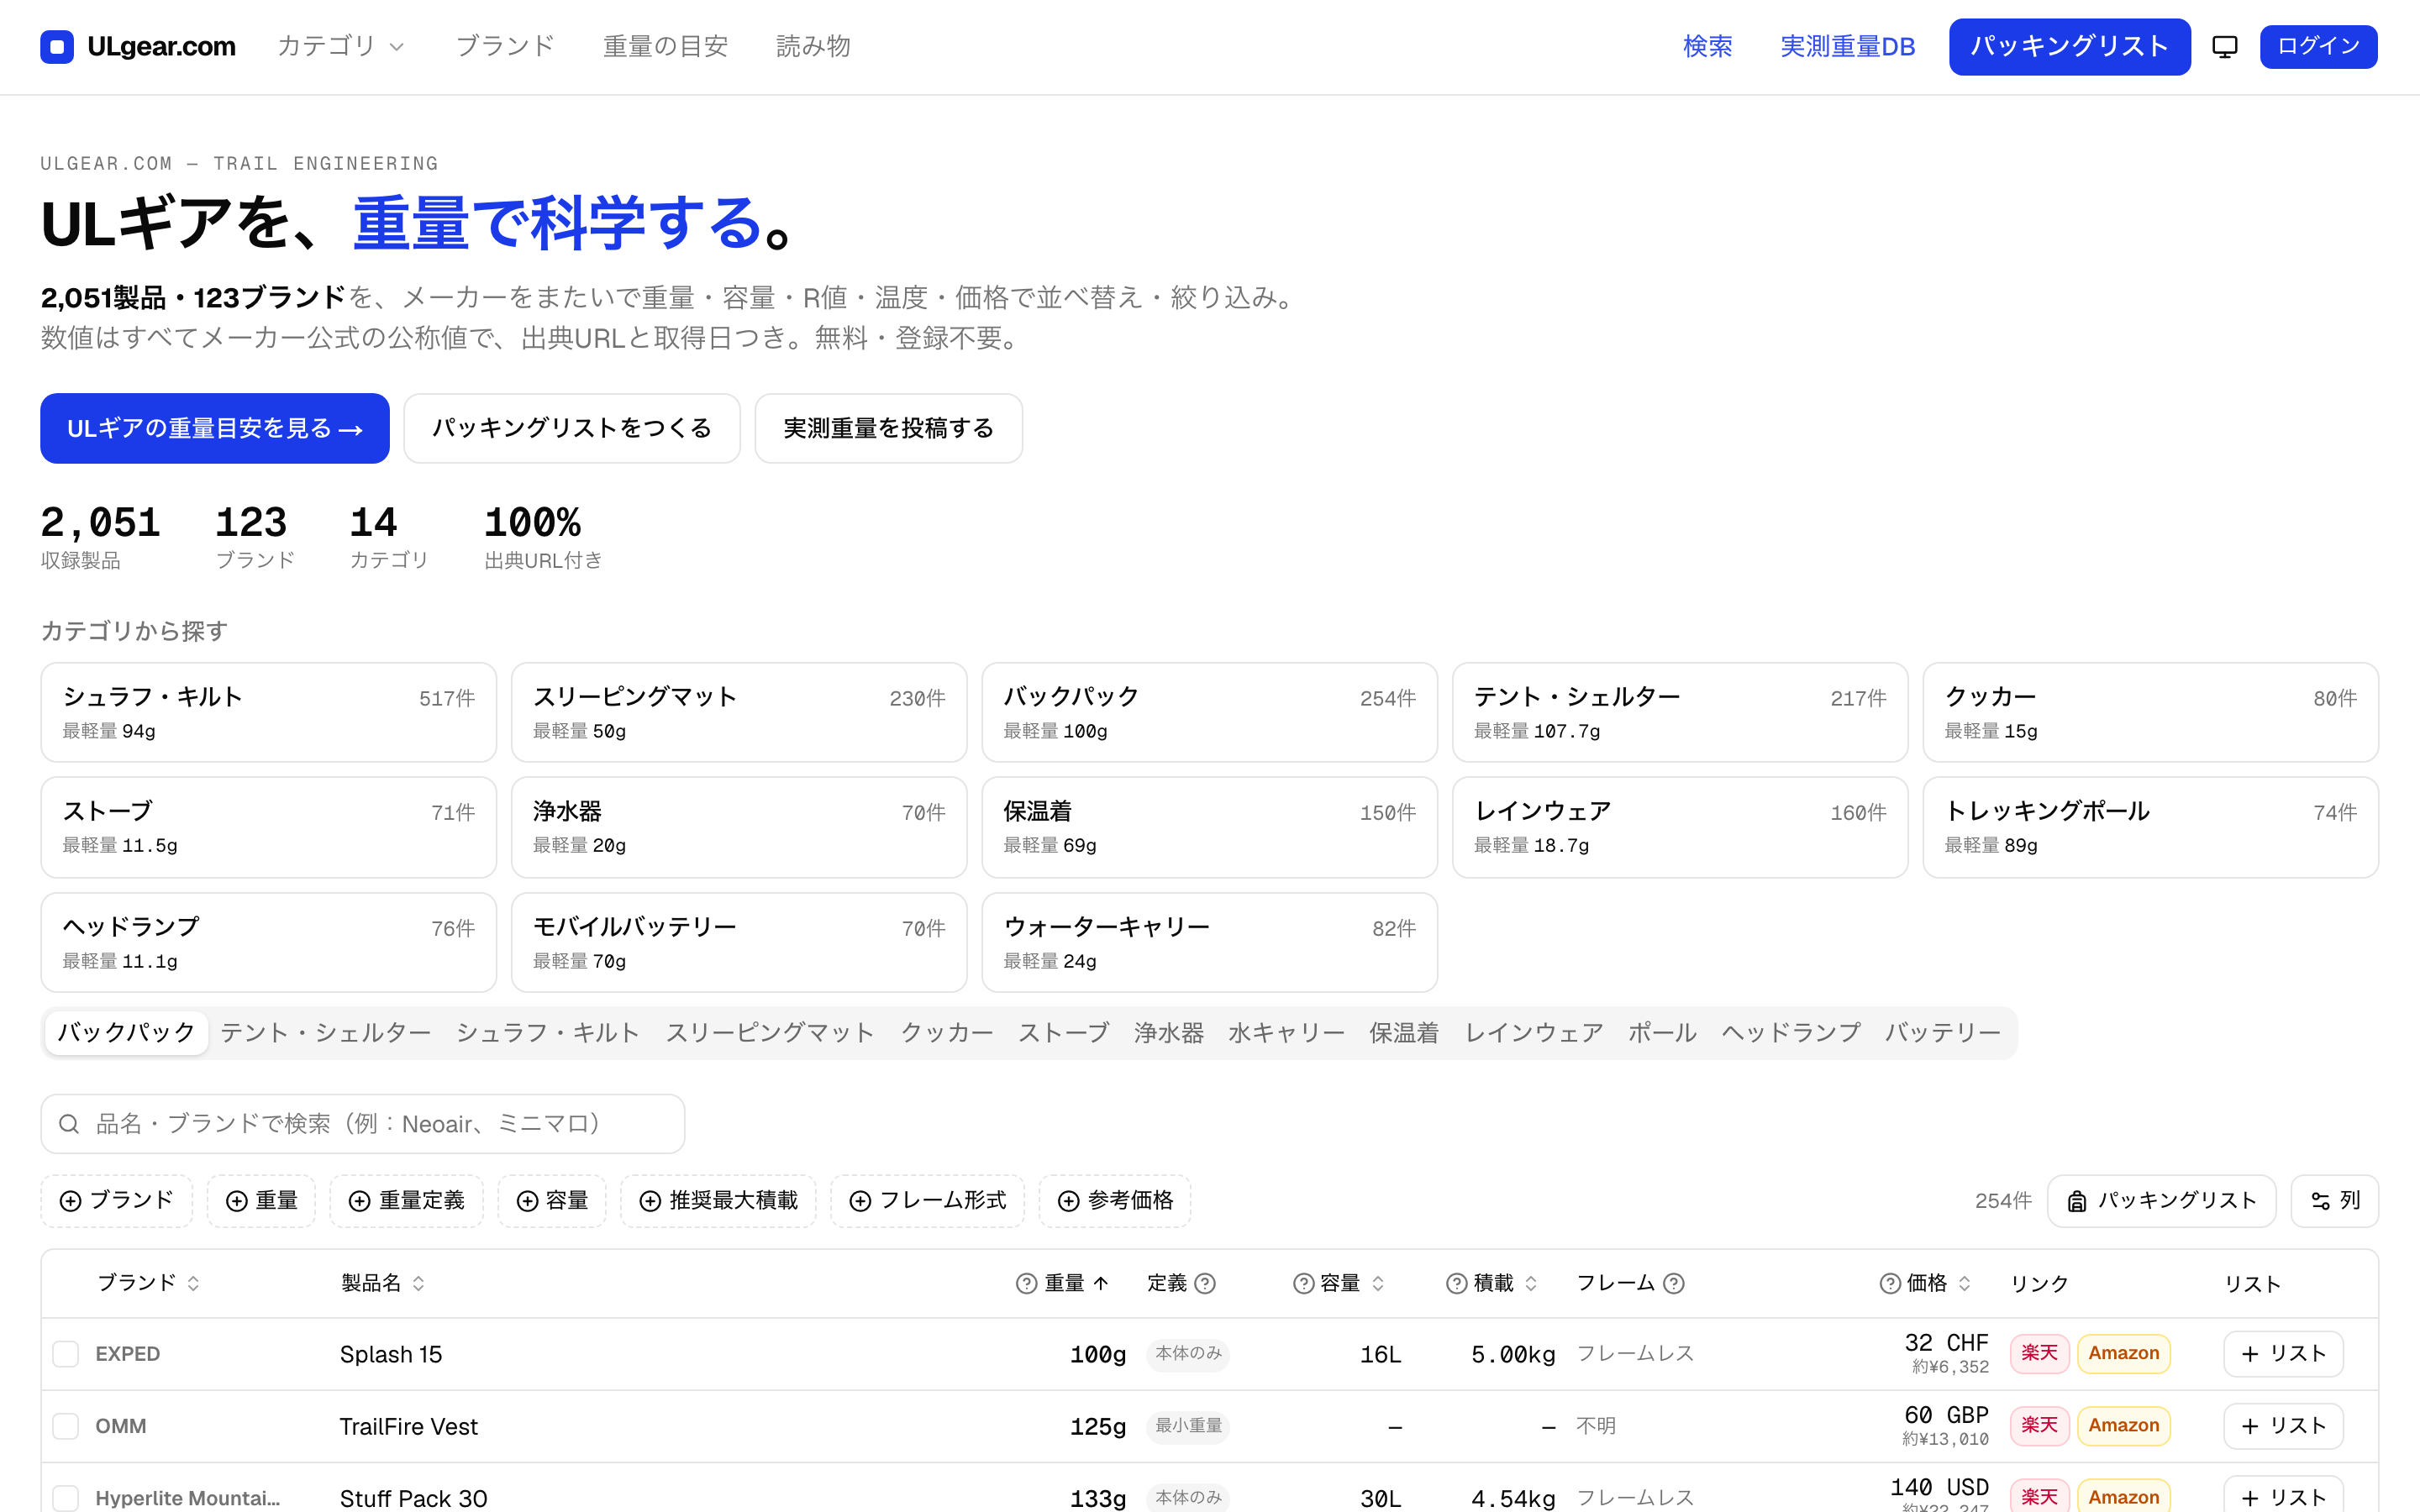Sort by ブランド column sort arrows

(x=193, y=1283)
